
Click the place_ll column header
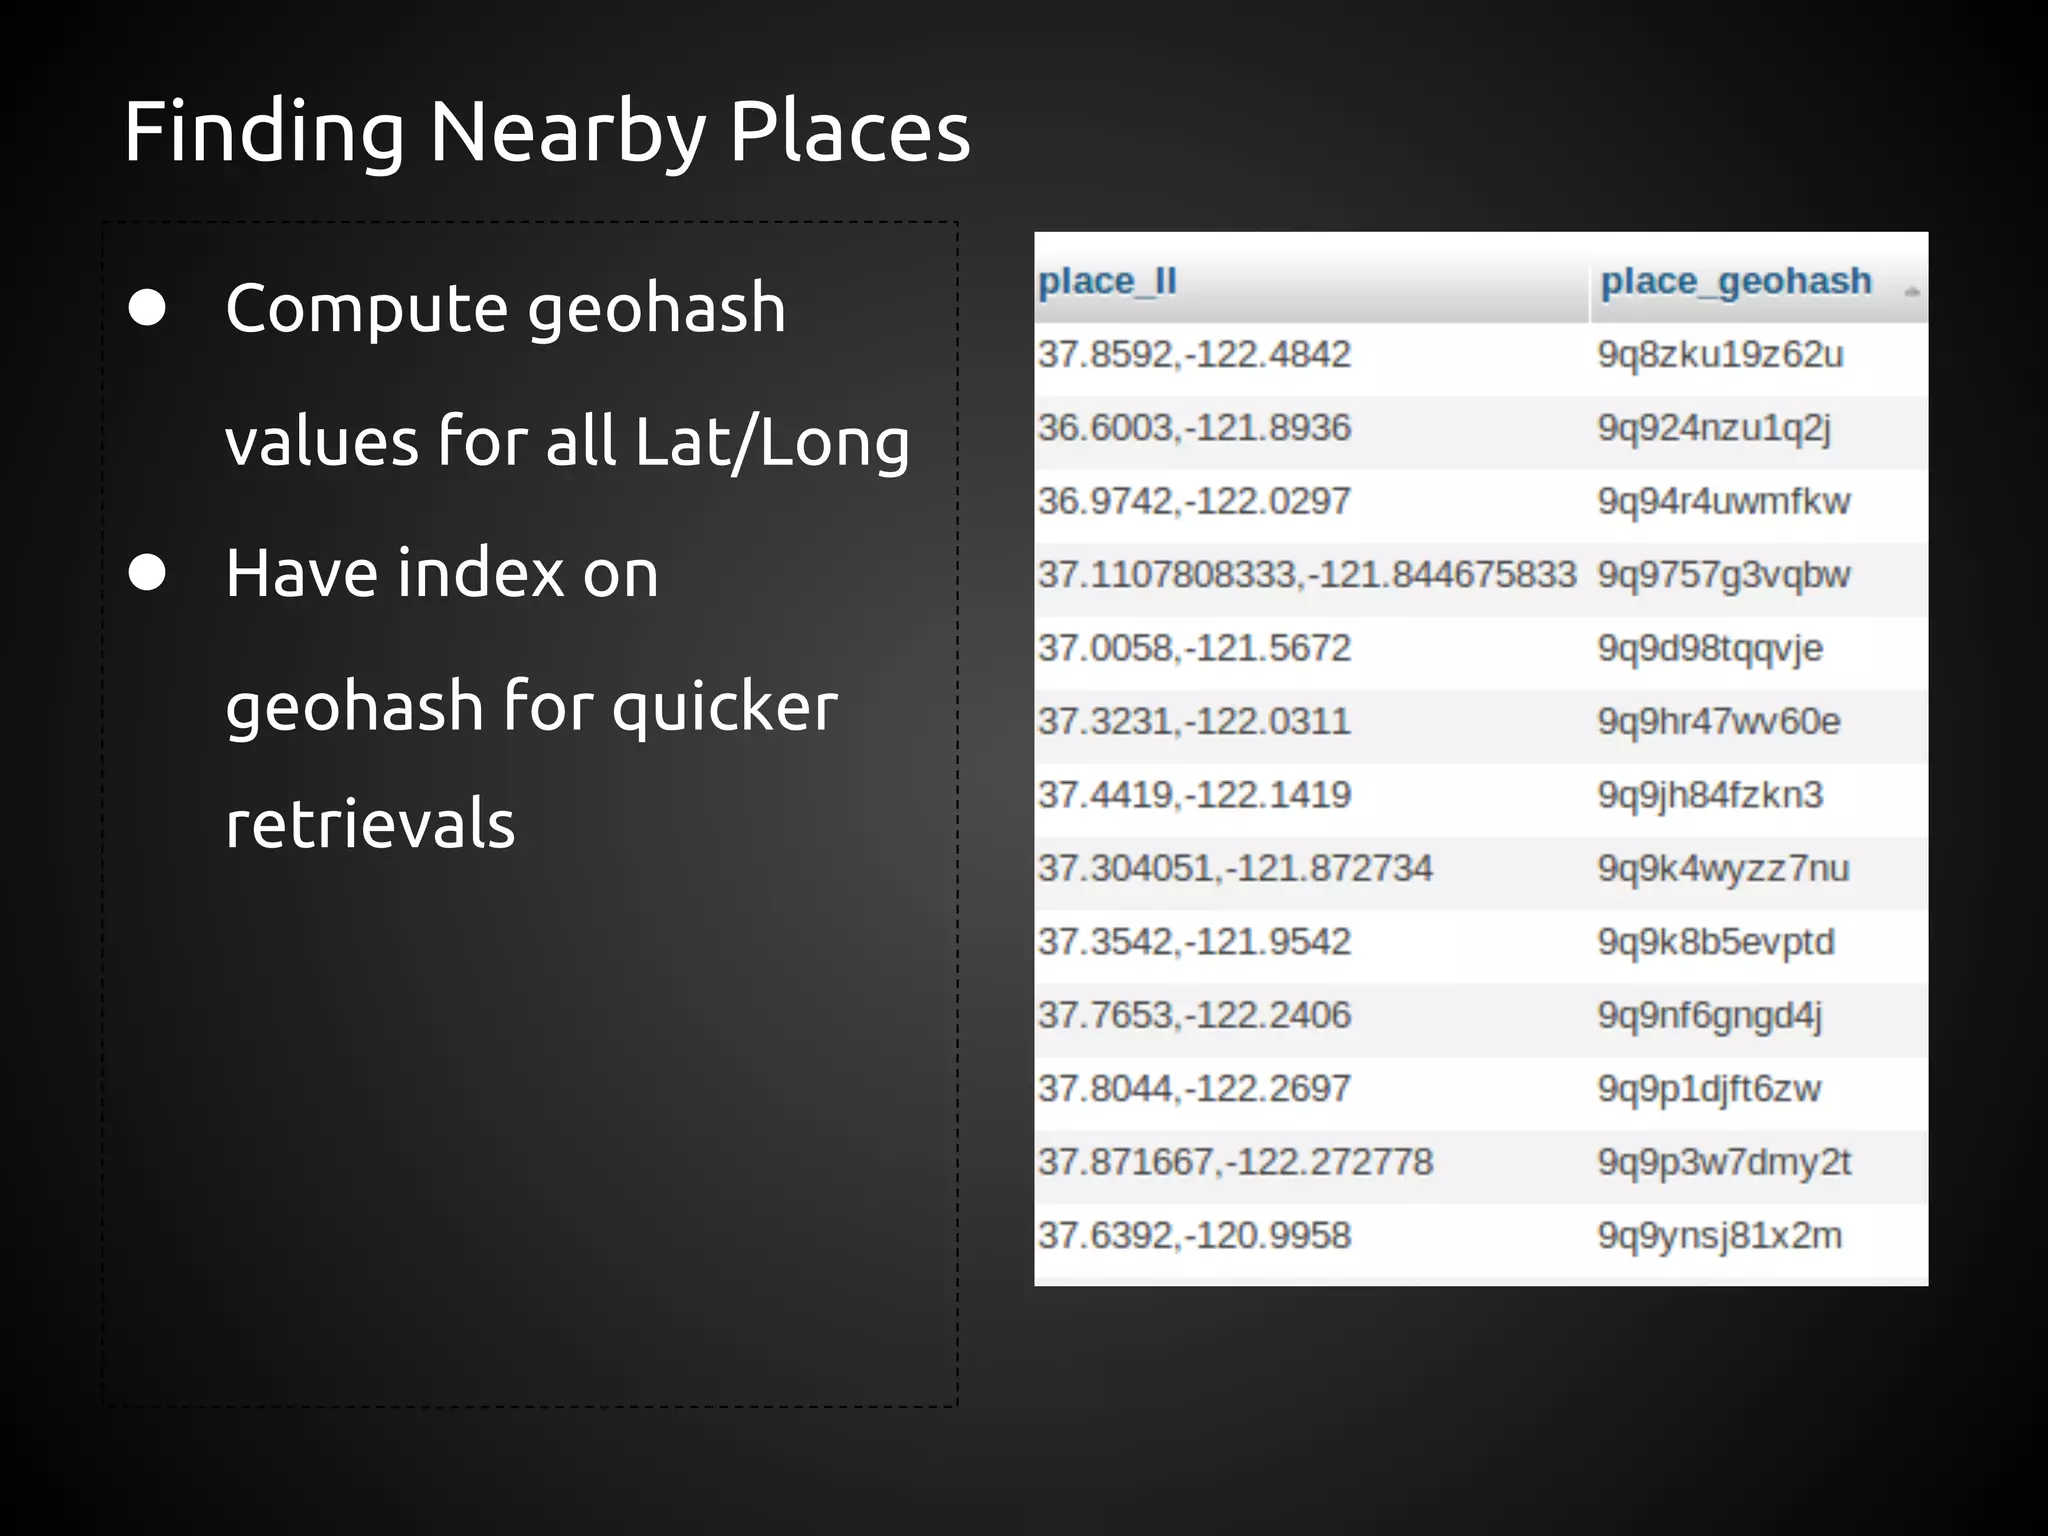click(1107, 282)
